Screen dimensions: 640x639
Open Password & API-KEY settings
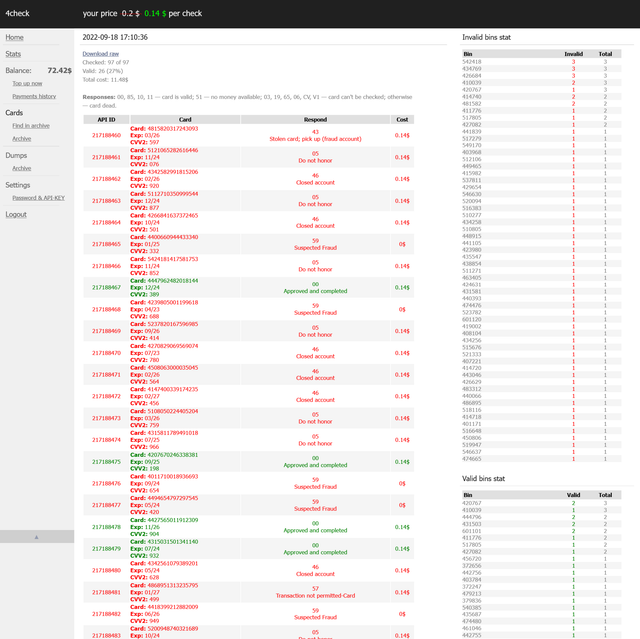click(38, 198)
